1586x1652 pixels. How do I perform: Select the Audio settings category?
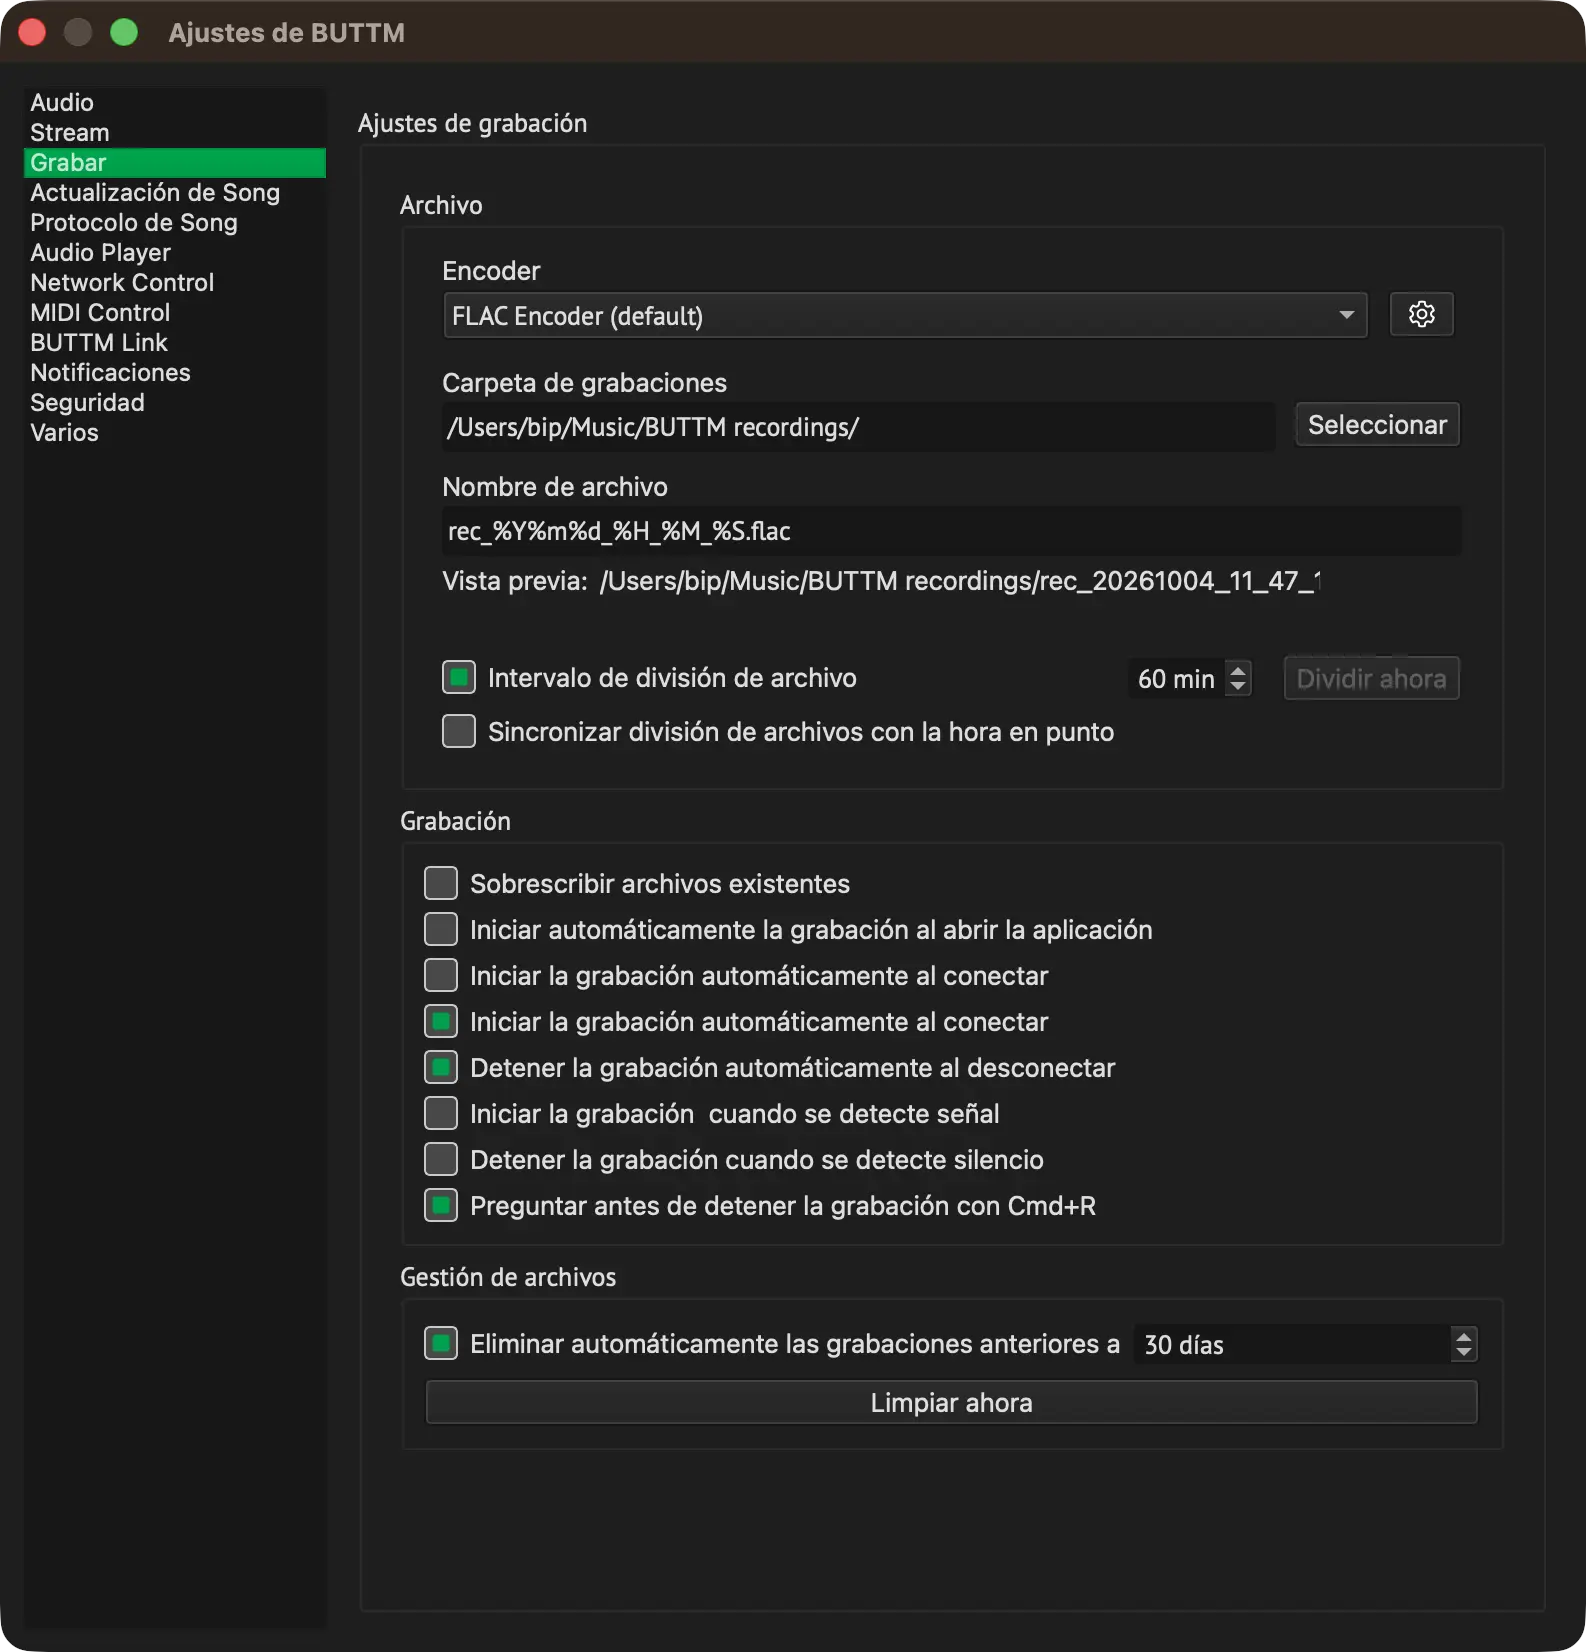[x=174, y=103]
